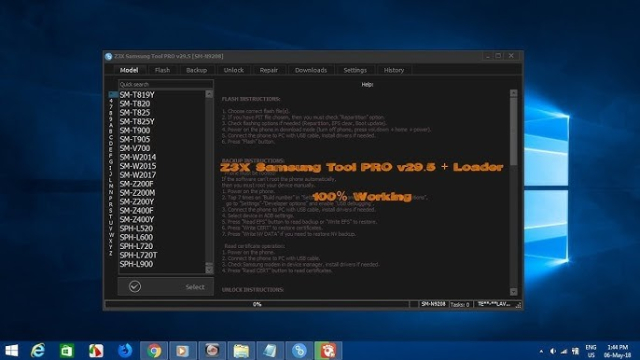This screenshot has width=640, height=360.
Task: Switch to Z3X tool taskbar icon
Action: (x=299, y=350)
